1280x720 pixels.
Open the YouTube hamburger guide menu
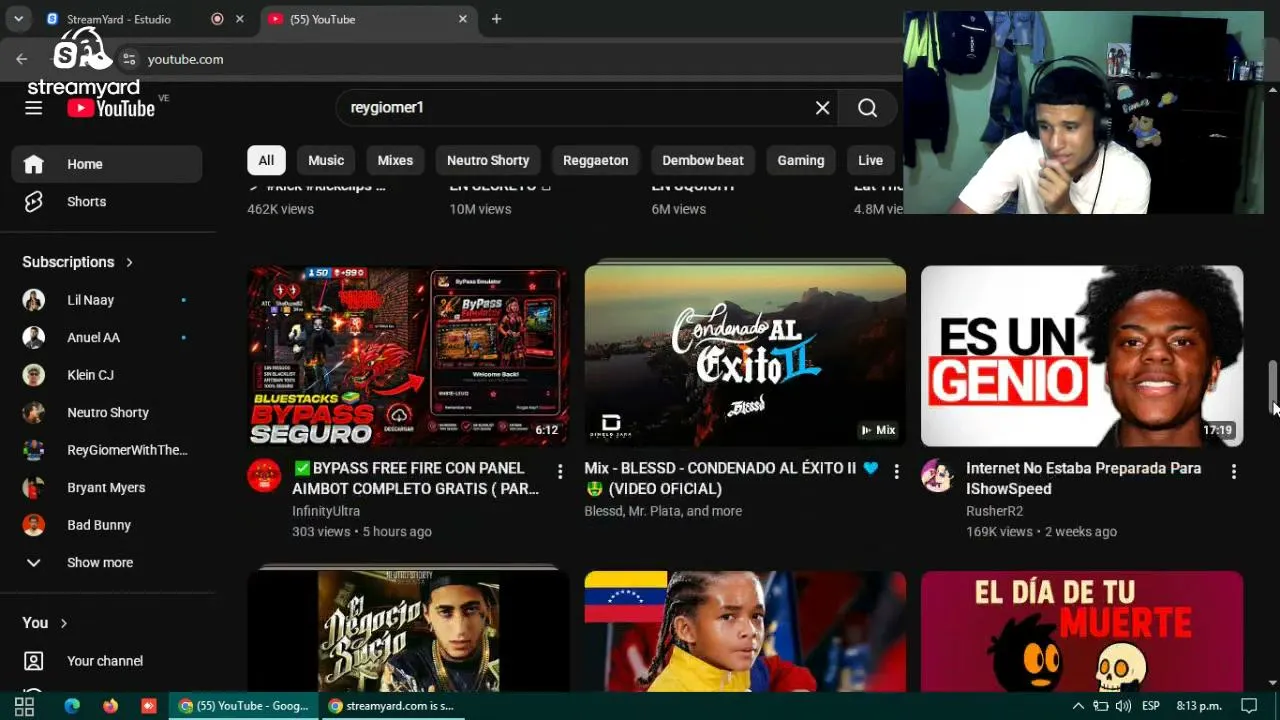tap(34, 108)
